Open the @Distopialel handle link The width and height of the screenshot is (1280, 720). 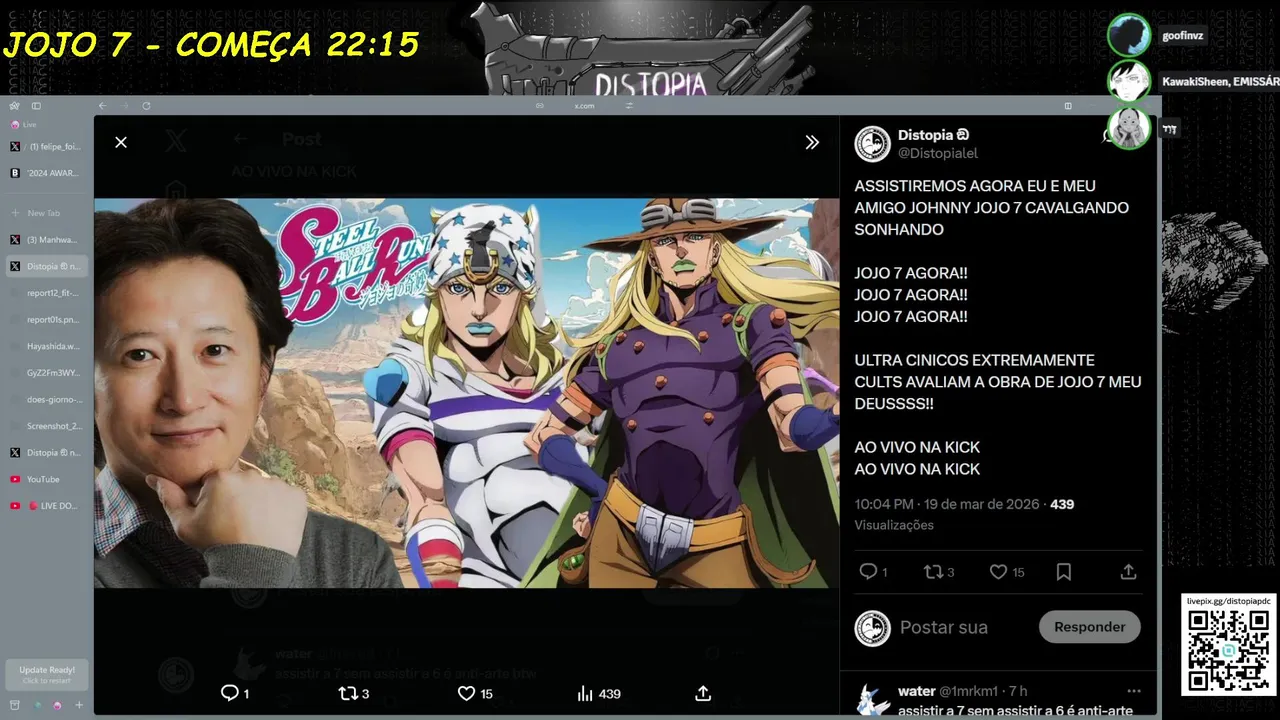(x=938, y=153)
